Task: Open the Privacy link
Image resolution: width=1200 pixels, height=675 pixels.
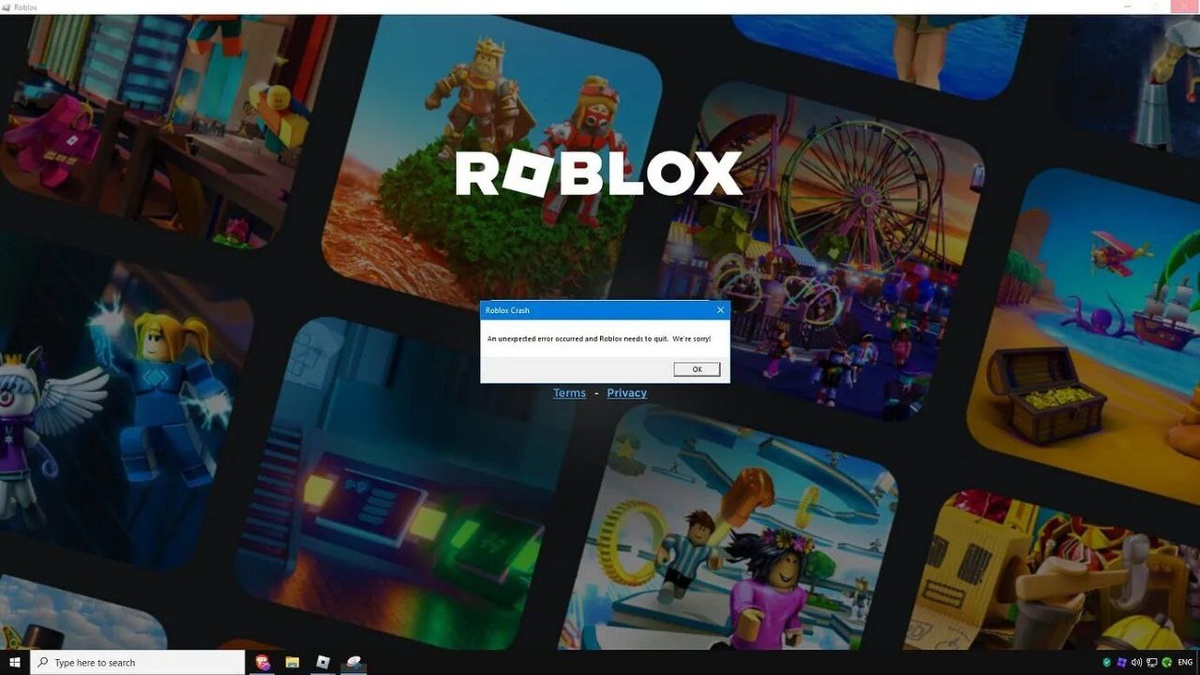Action: coord(627,393)
